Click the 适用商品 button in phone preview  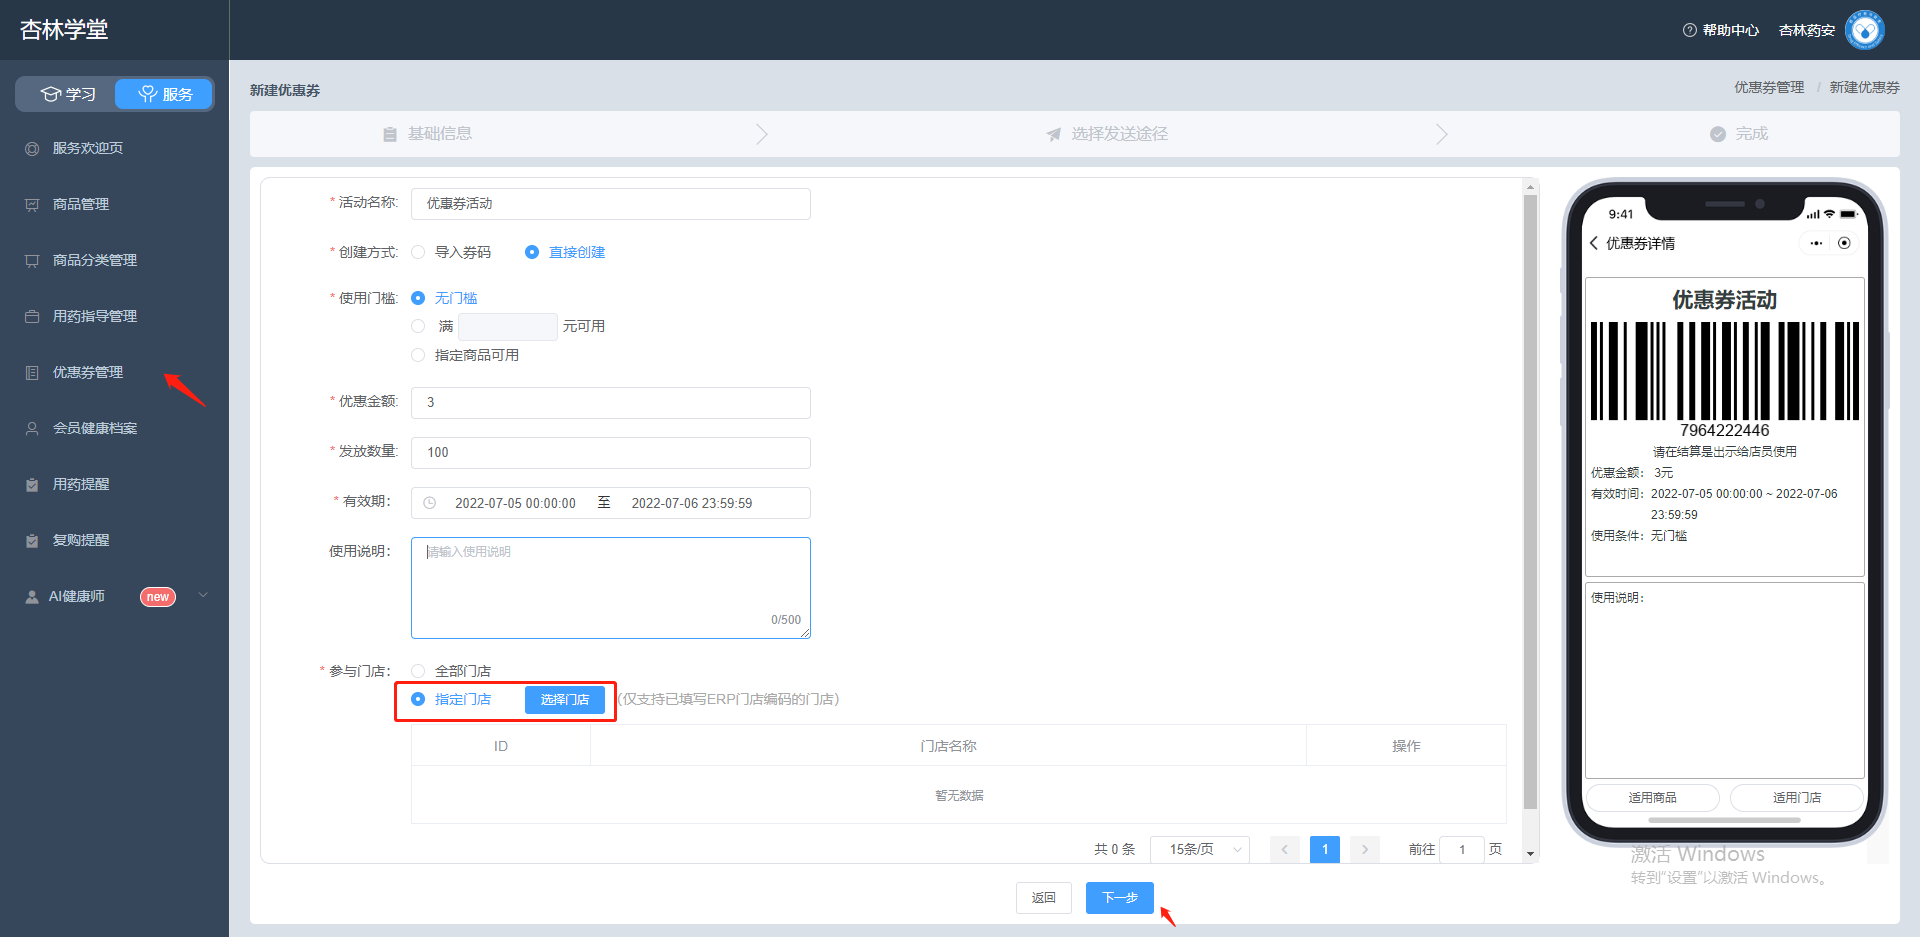[1652, 797]
